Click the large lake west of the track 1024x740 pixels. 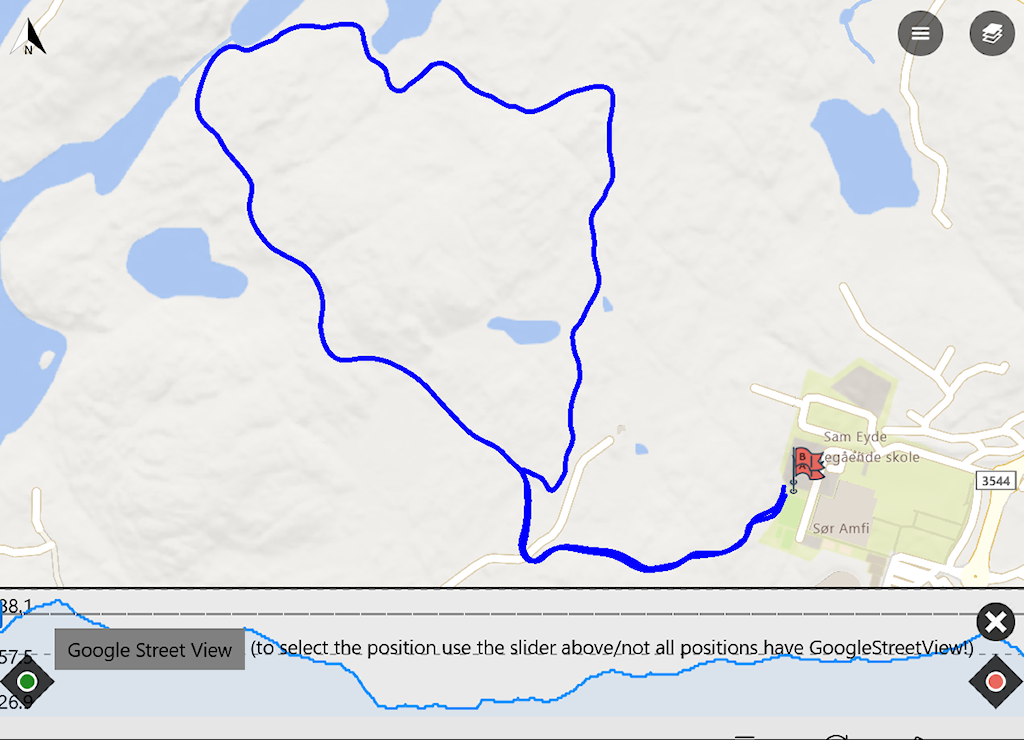(x=185, y=263)
